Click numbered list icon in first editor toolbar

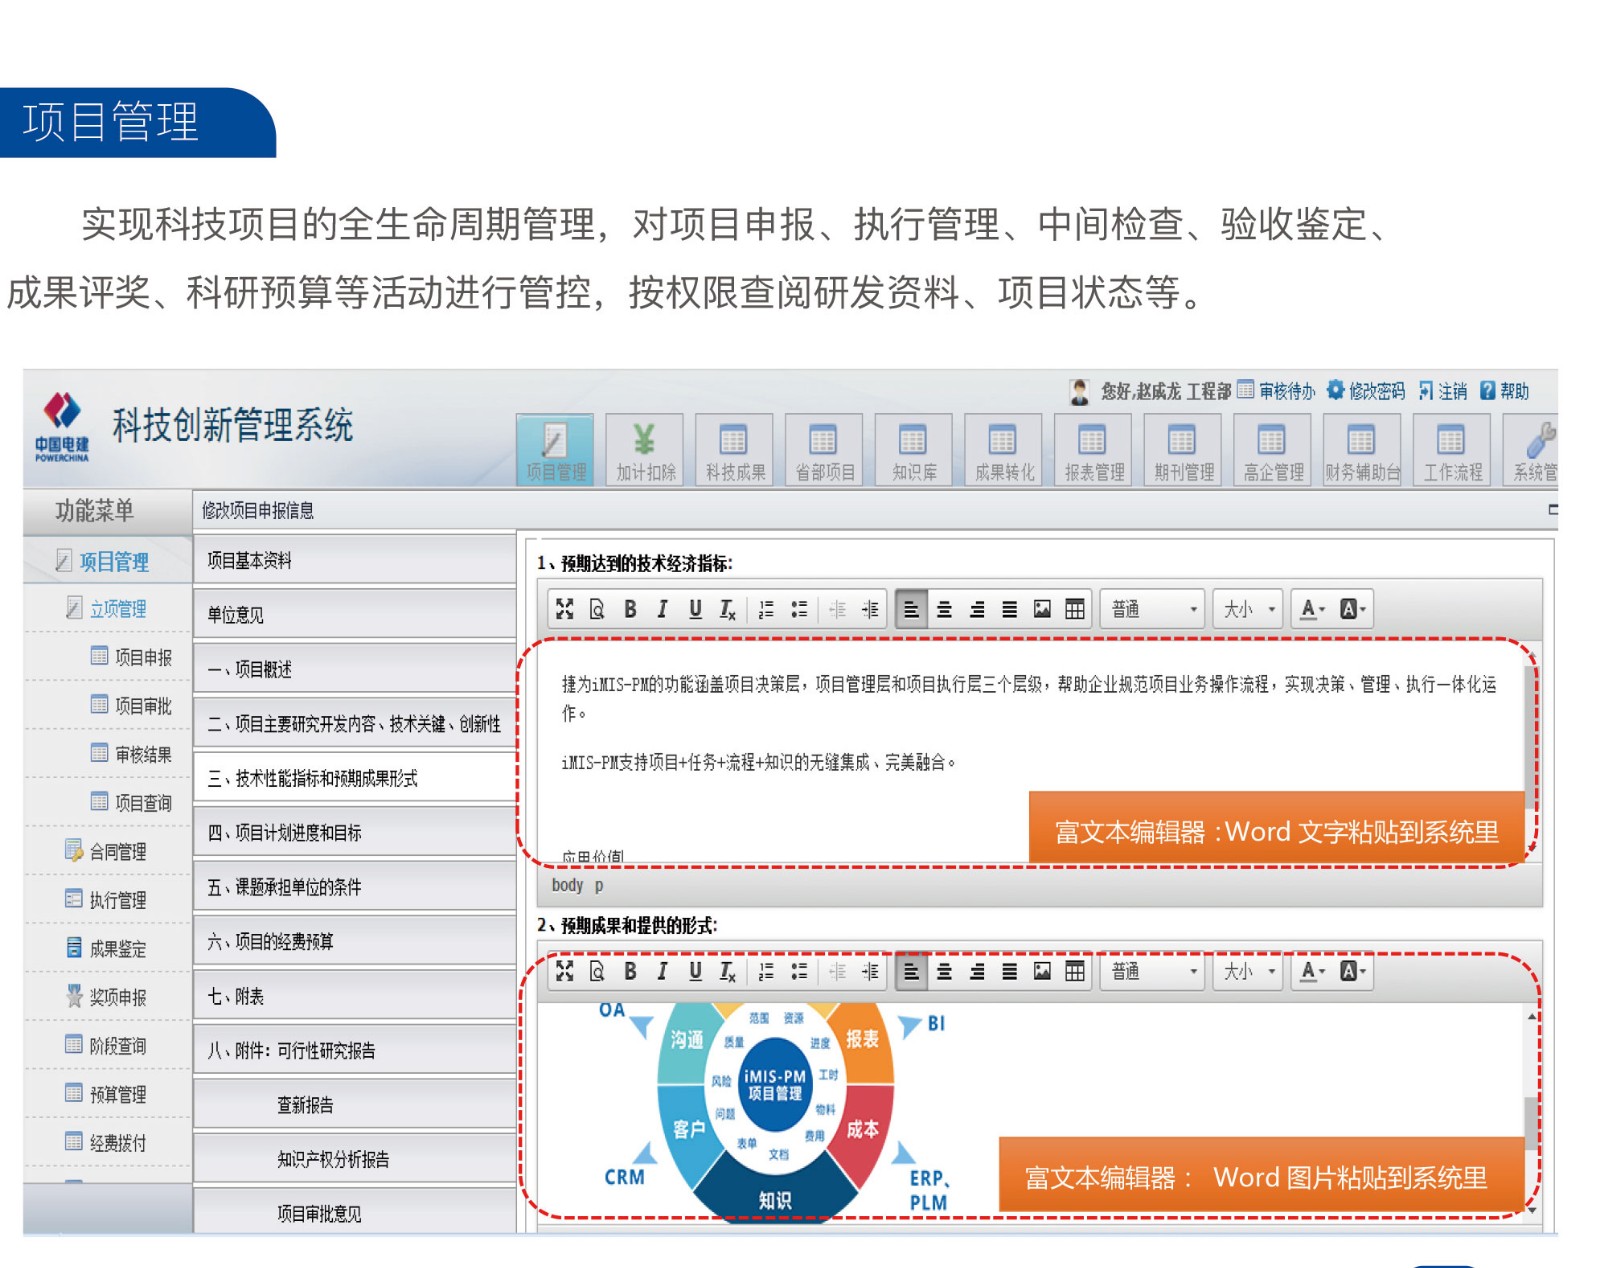click(766, 609)
